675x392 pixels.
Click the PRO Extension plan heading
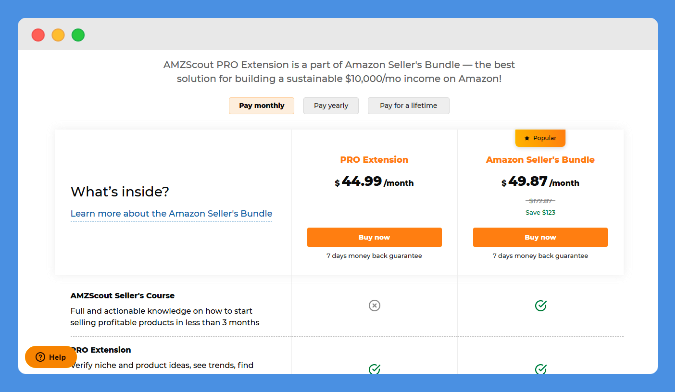tap(374, 160)
